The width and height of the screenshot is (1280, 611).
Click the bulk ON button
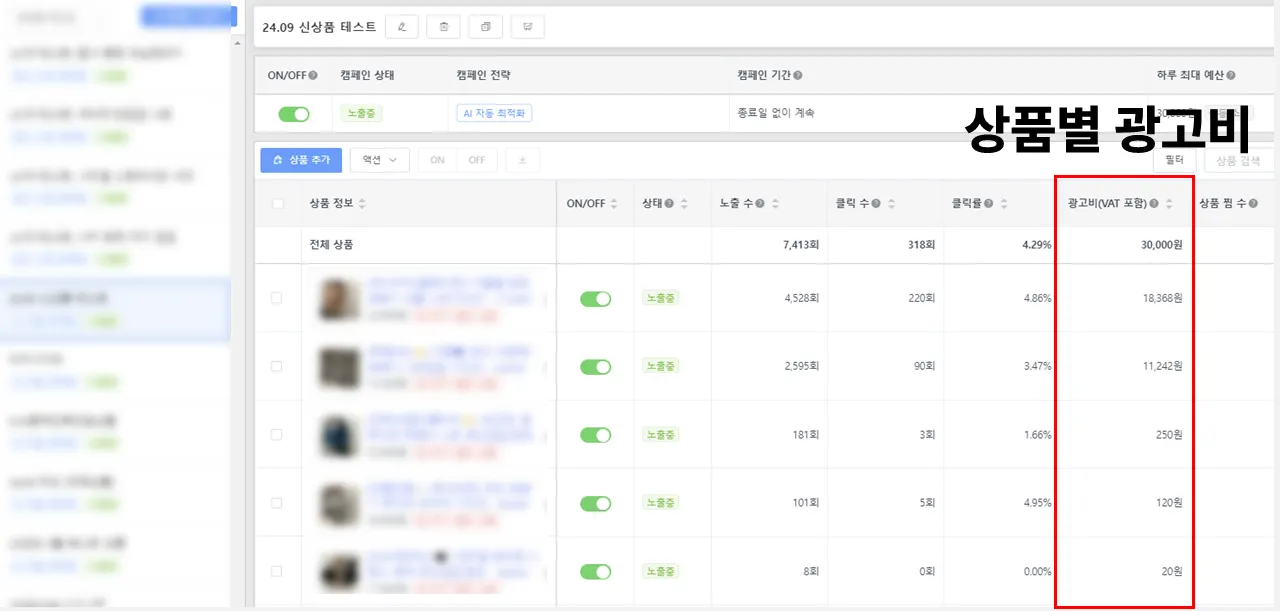438,160
